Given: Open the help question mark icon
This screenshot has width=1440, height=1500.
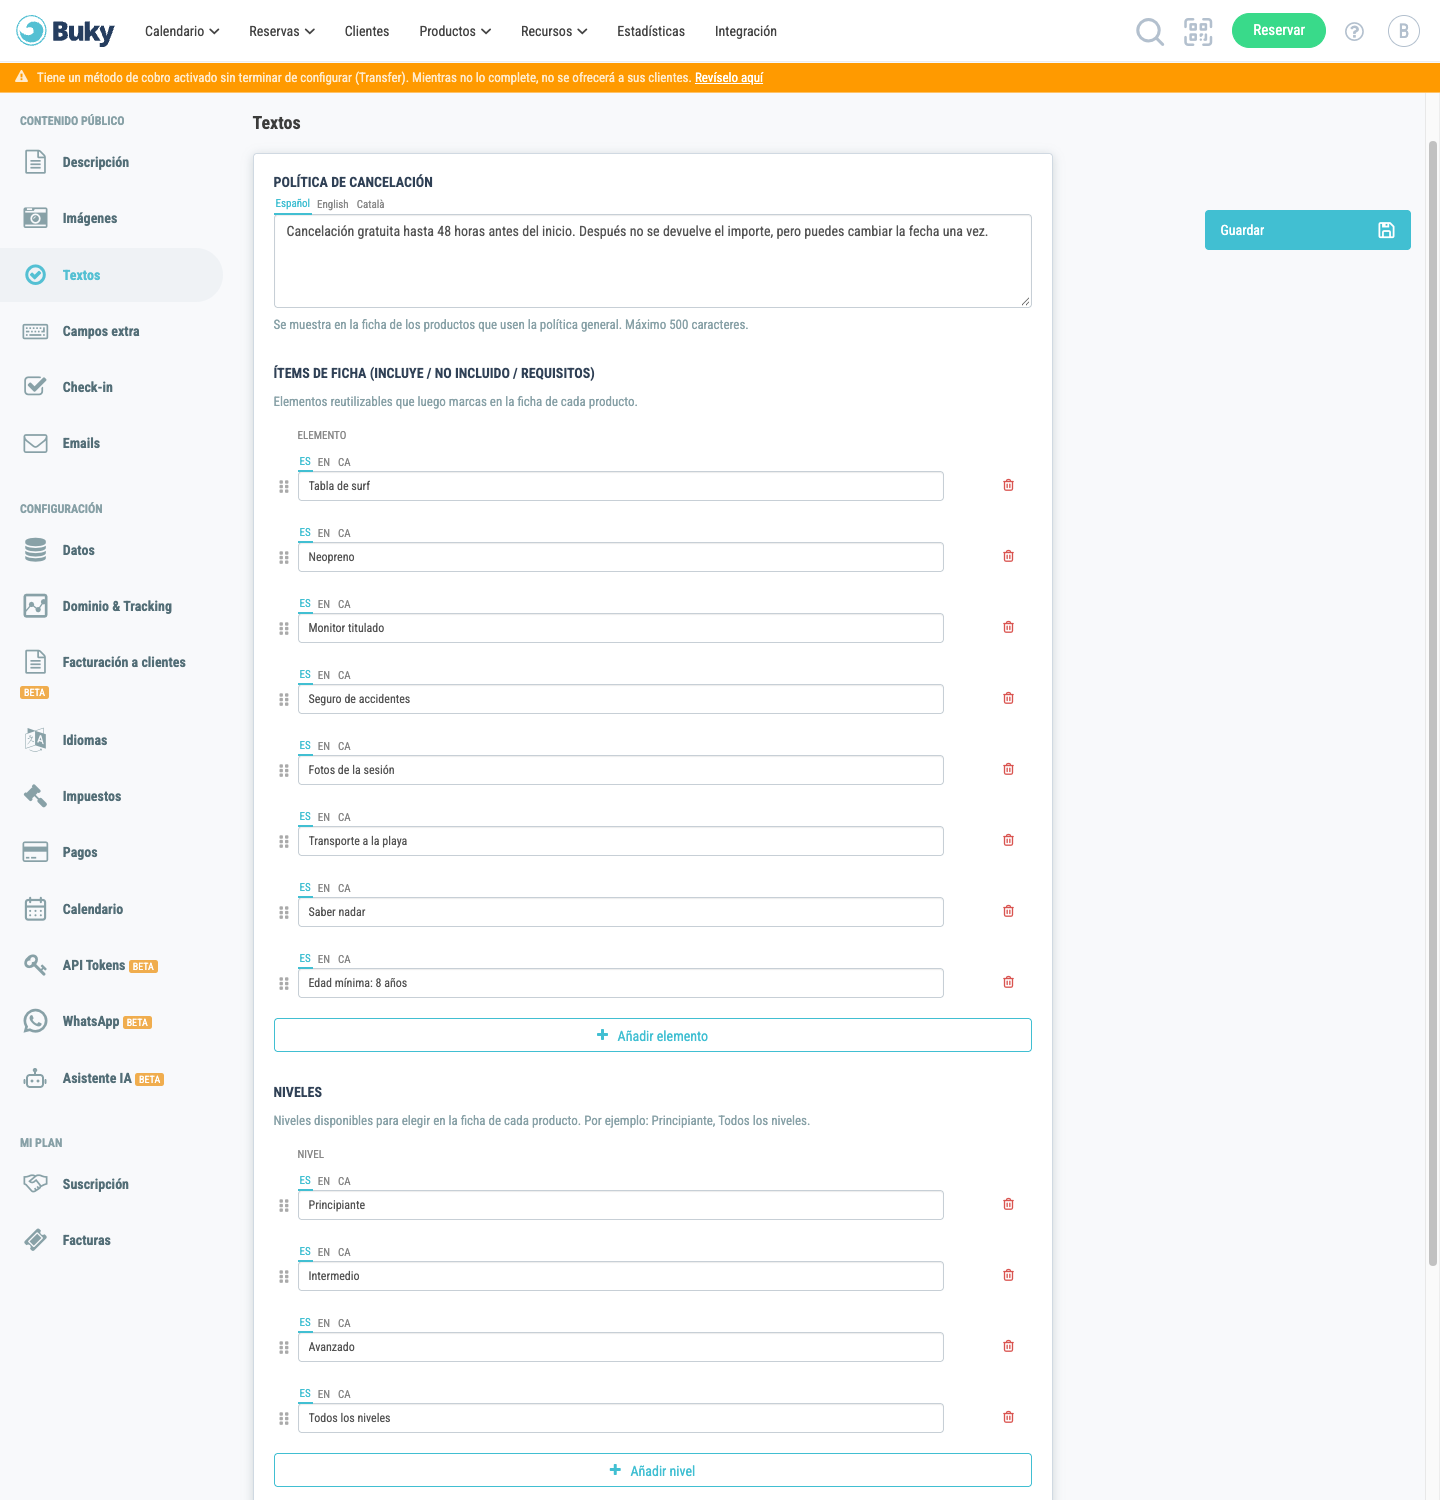Looking at the screenshot, I should (1354, 32).
